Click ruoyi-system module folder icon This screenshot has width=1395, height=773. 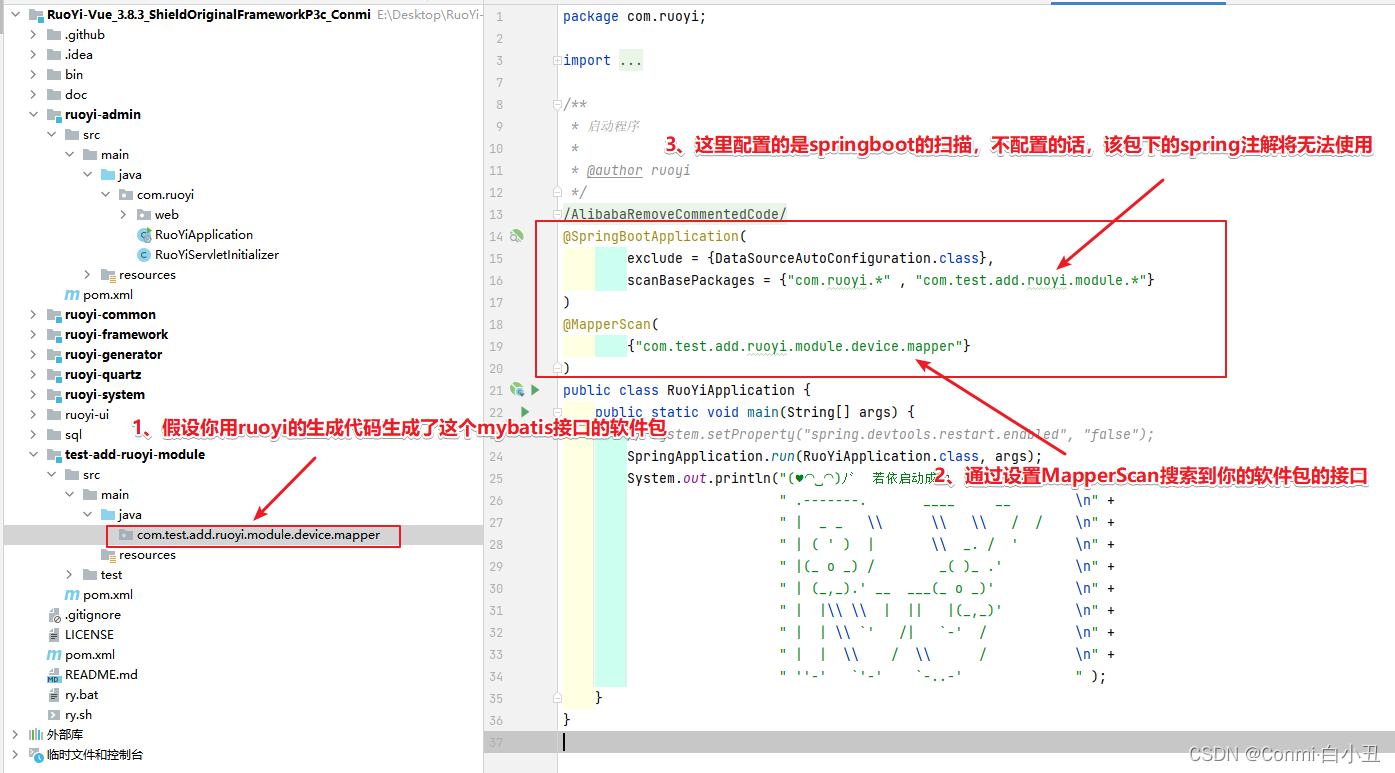tap(54, 394)
